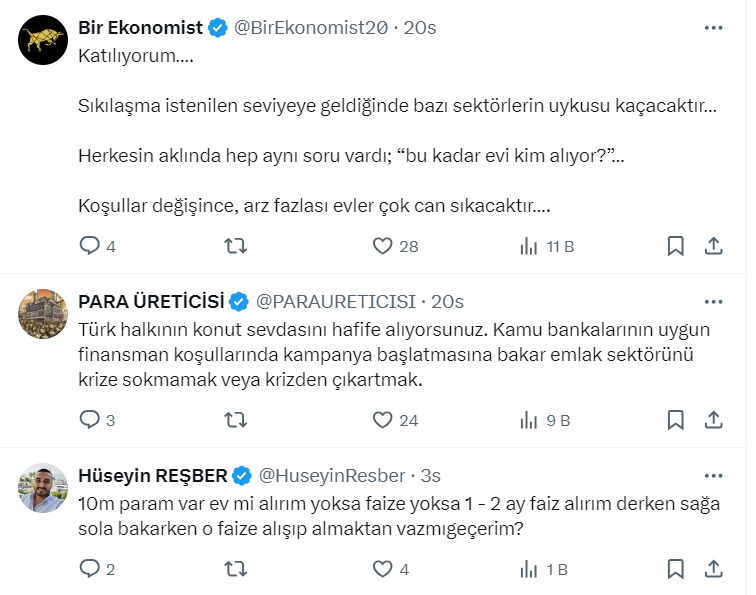
Task: Share Bir Ekonomist's tweet
Action: click(x=714, y=246)
